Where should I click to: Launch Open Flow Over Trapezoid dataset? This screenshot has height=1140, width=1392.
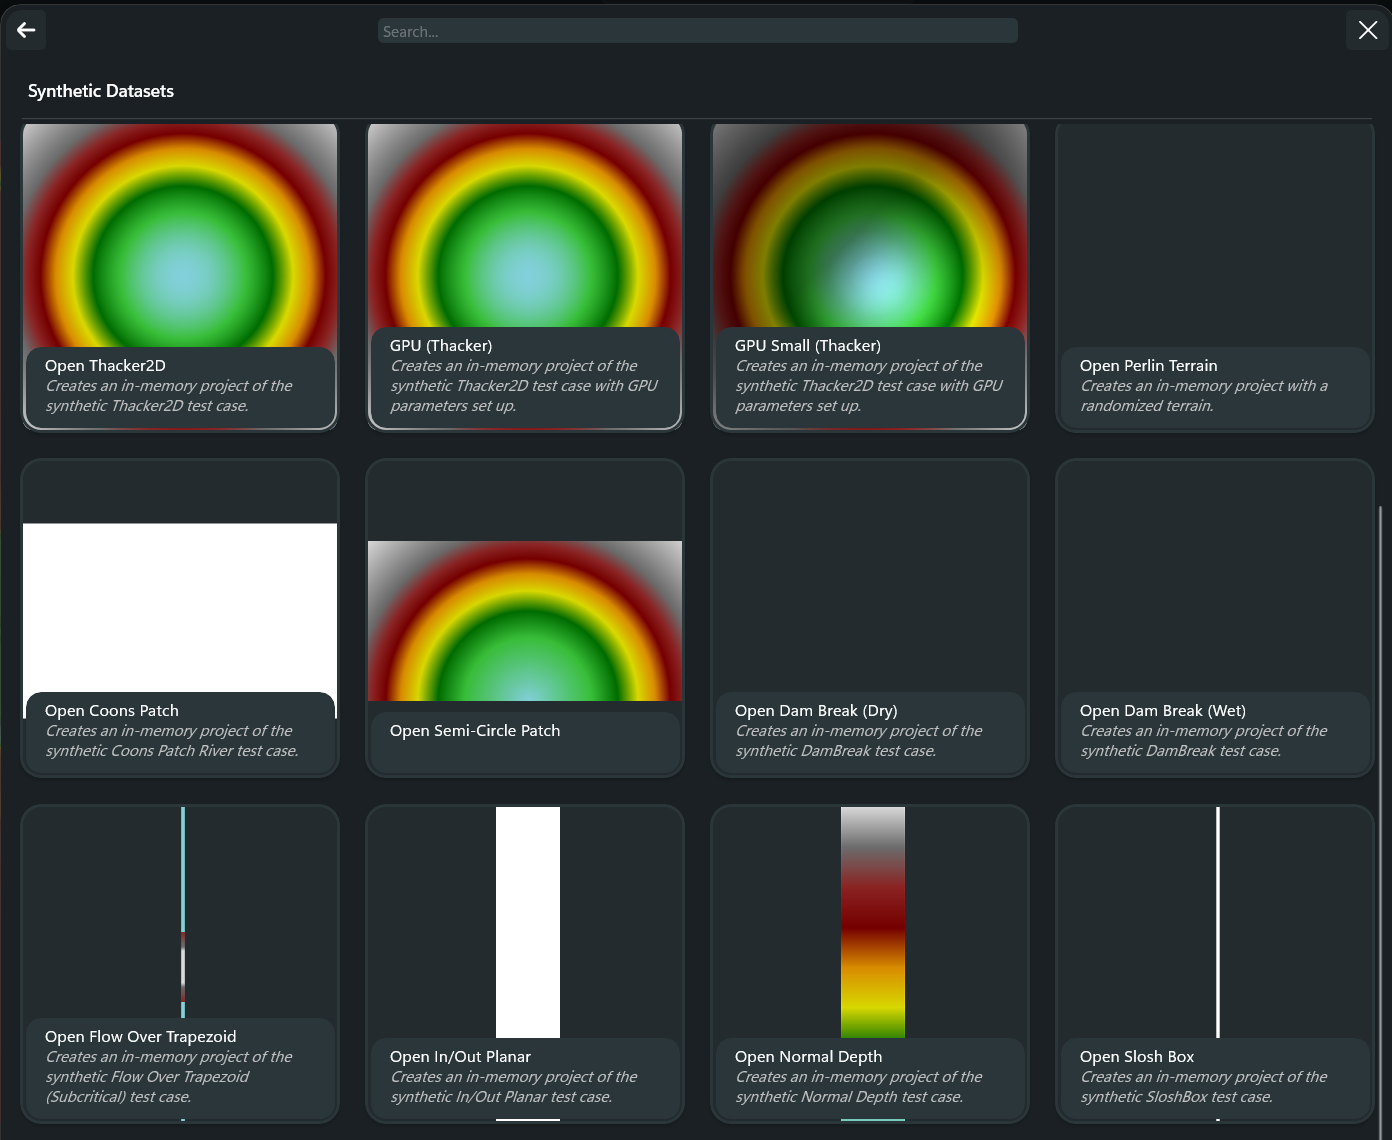click(x=180, y=1066)
